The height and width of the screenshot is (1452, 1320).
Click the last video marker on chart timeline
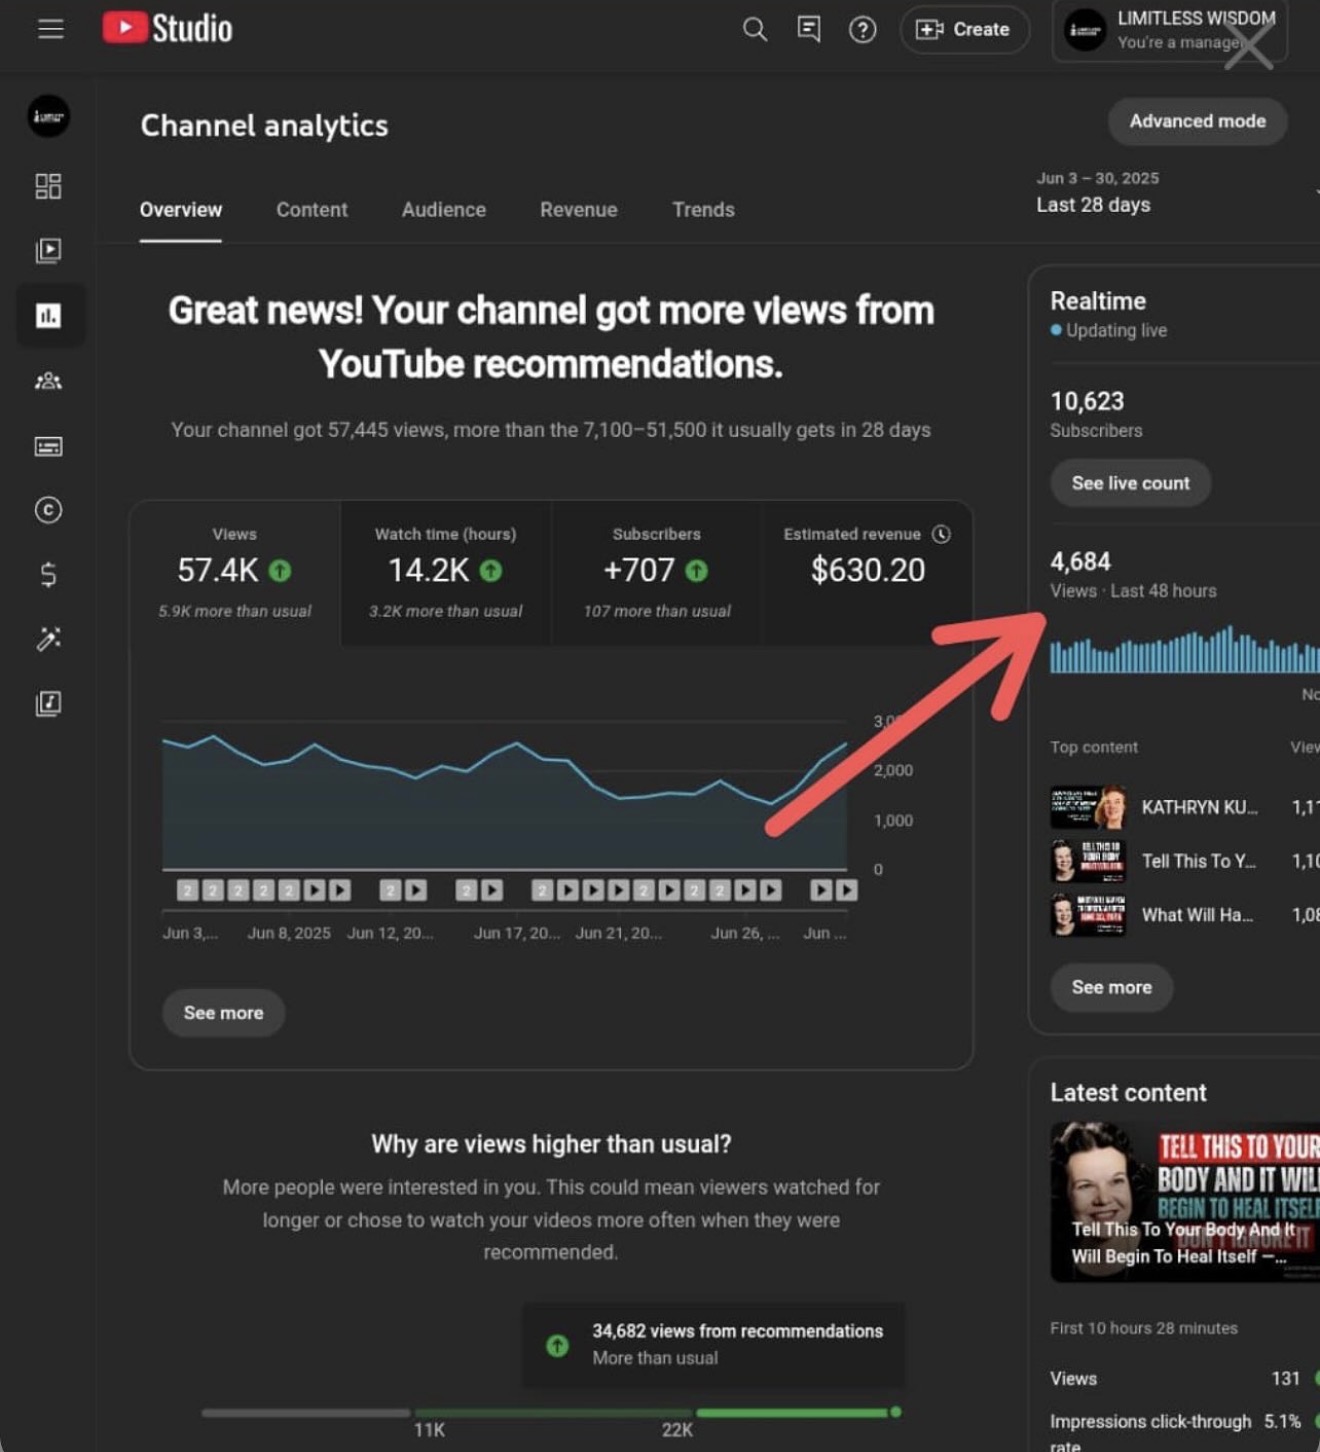[847, 890]
